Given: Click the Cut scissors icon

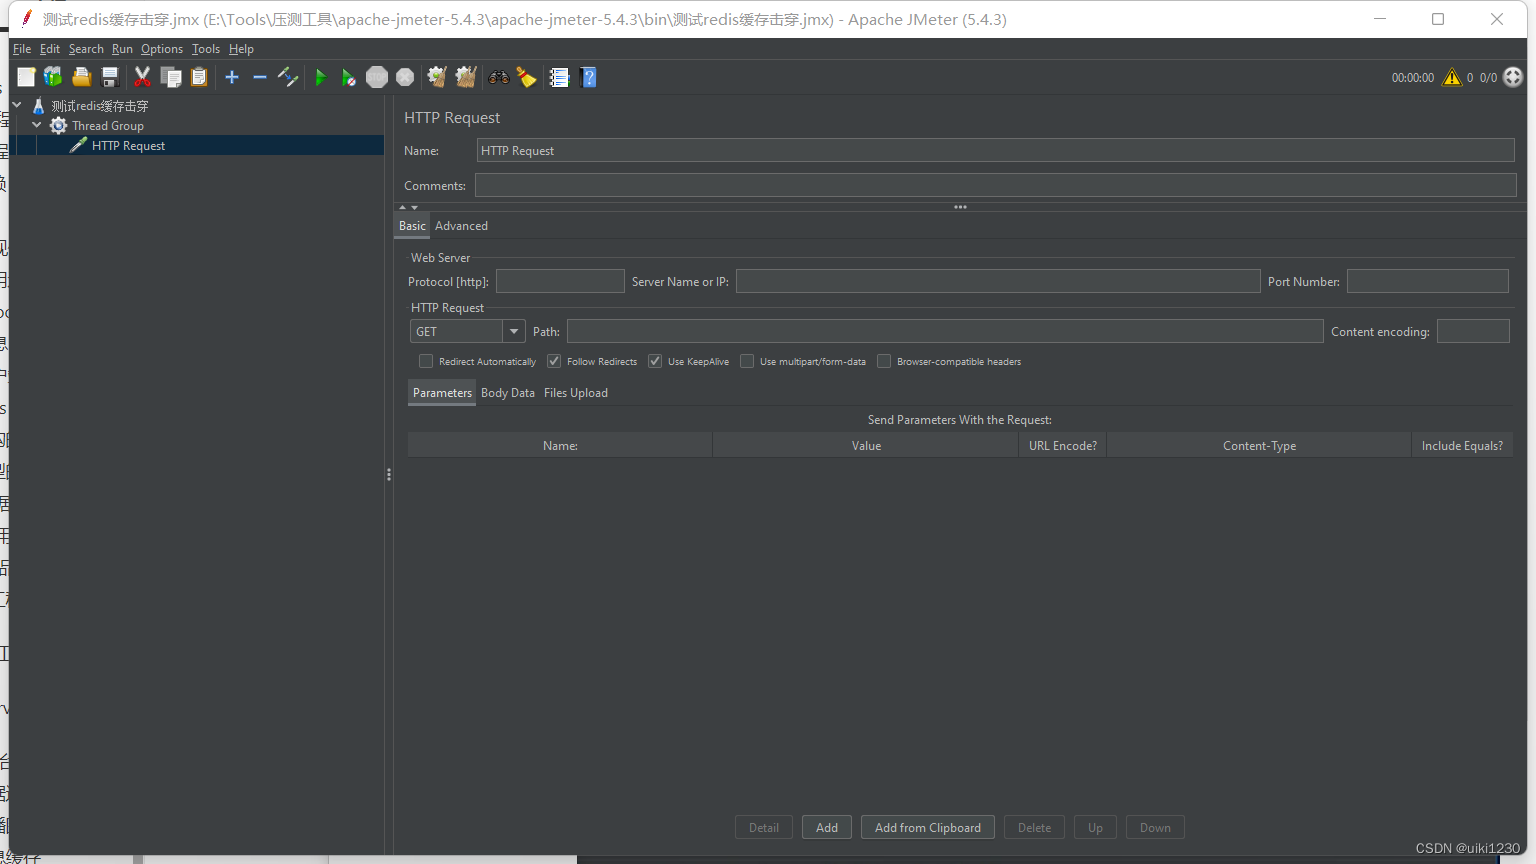Looking at the screenshot, I should tap(142, 77).
